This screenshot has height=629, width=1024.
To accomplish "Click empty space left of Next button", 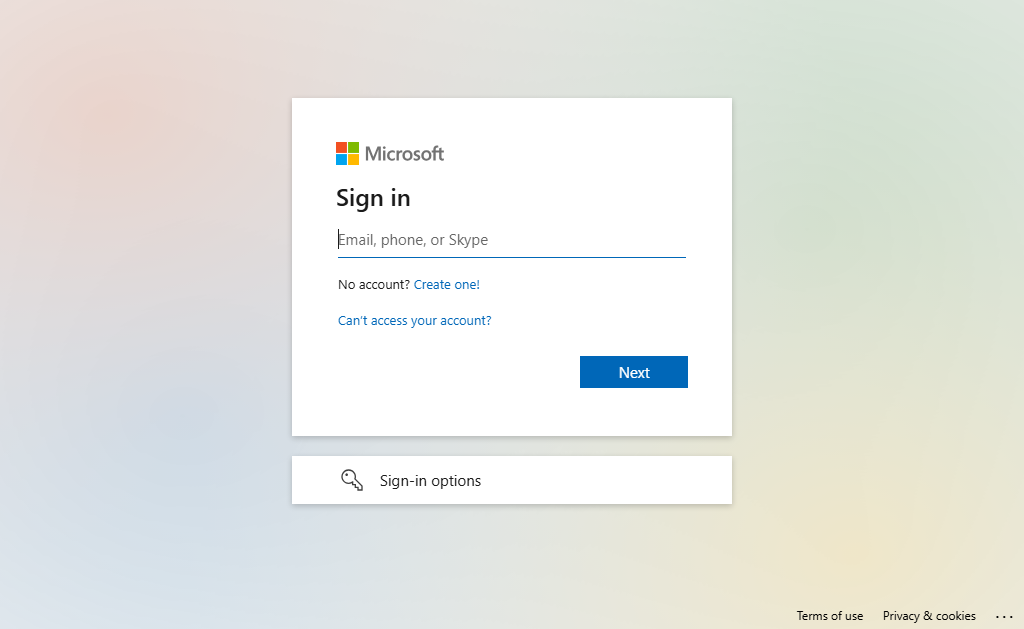I will (x=457, y=372).
